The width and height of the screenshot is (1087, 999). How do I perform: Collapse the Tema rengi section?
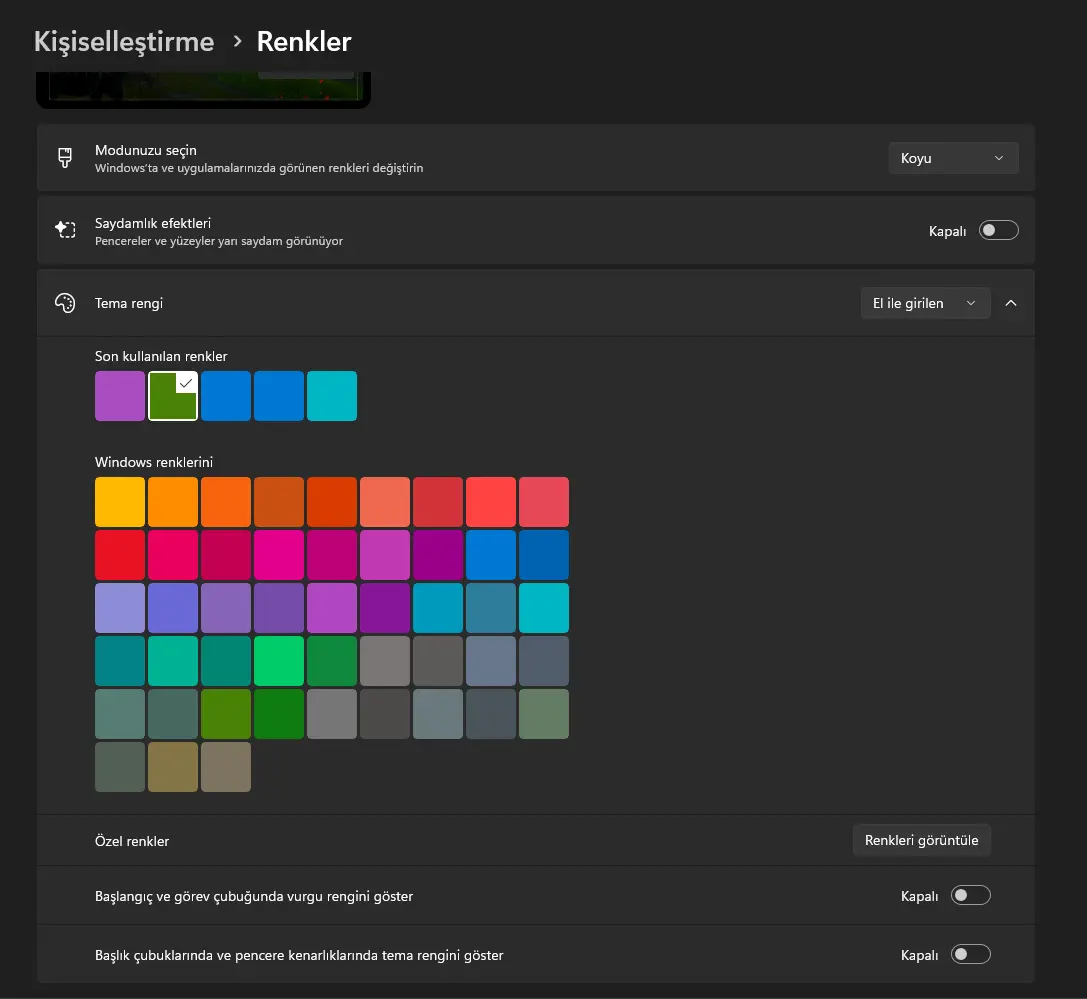point(1011,303)
